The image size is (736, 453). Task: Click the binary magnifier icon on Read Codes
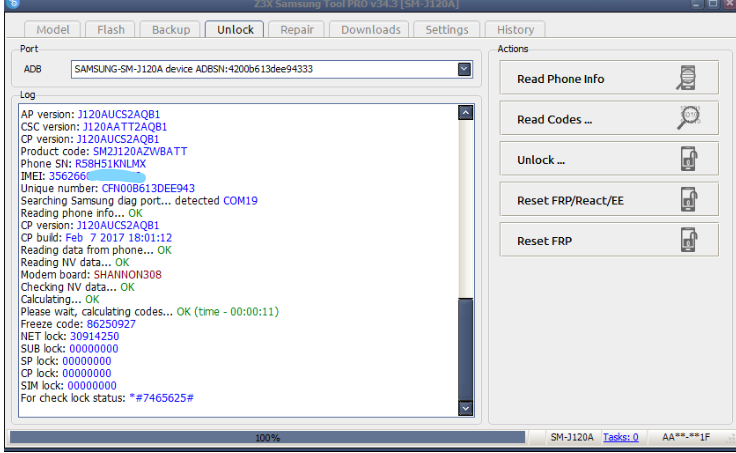click(689, 118)
